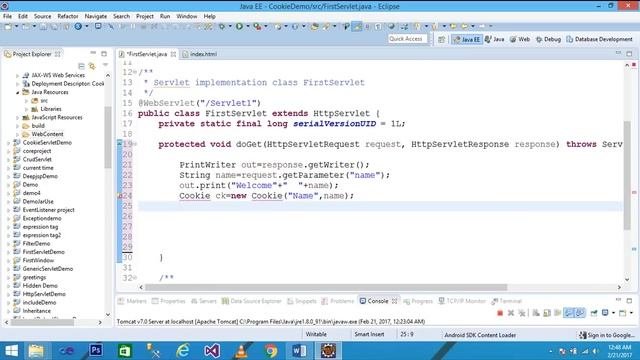Collapse all in Project Explorer
Screen dimensions: 640x360
pyautogui.click(x=81, y=66)
